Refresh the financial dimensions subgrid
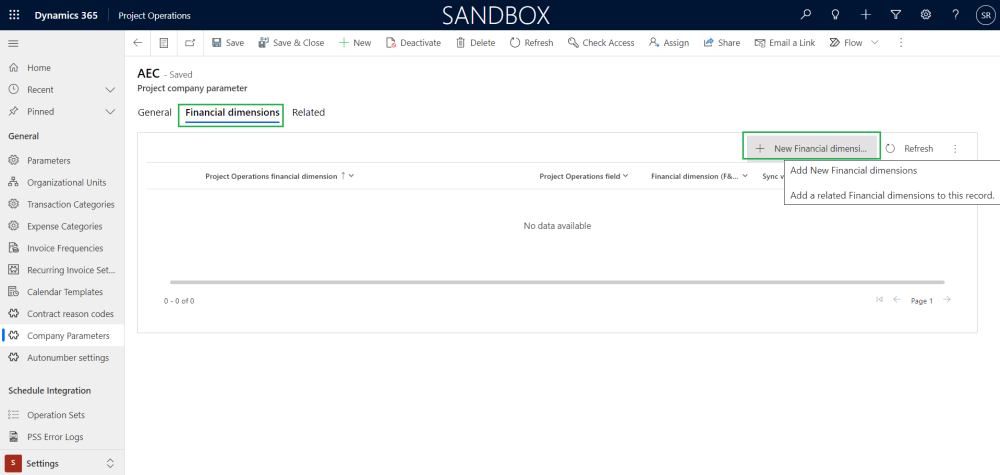Viewport: 1000px width, 475px height. (x=910, y=148)
